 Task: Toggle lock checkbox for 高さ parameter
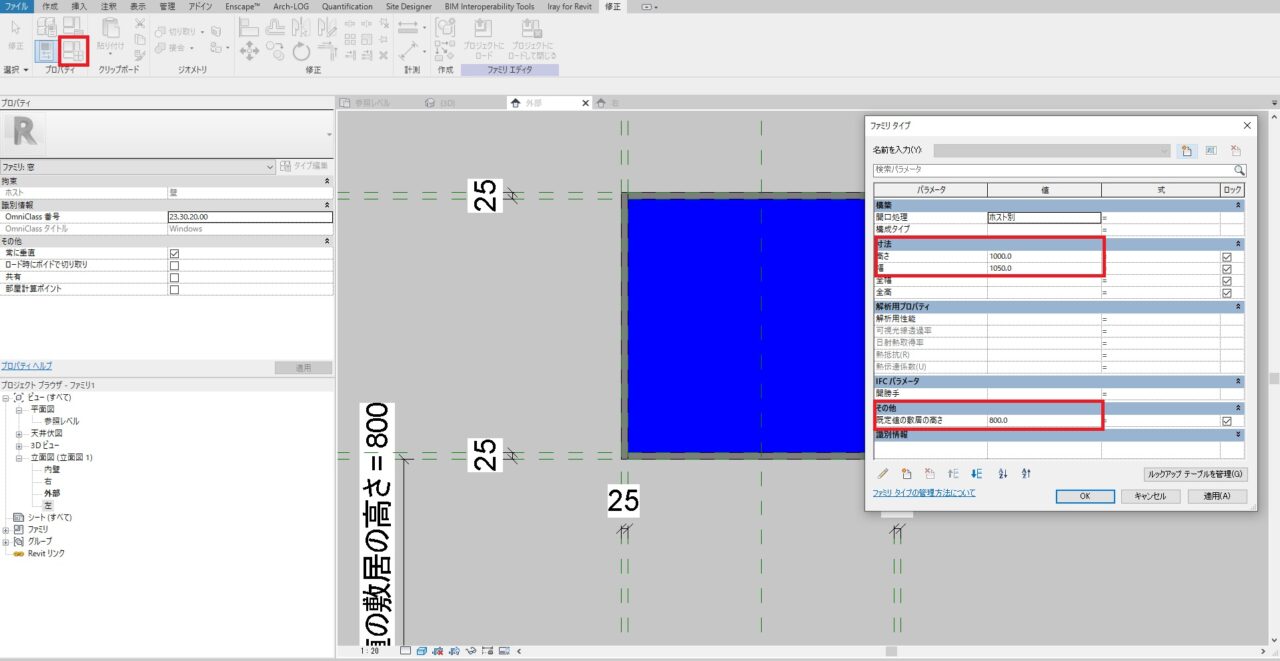coord(1226,256)
